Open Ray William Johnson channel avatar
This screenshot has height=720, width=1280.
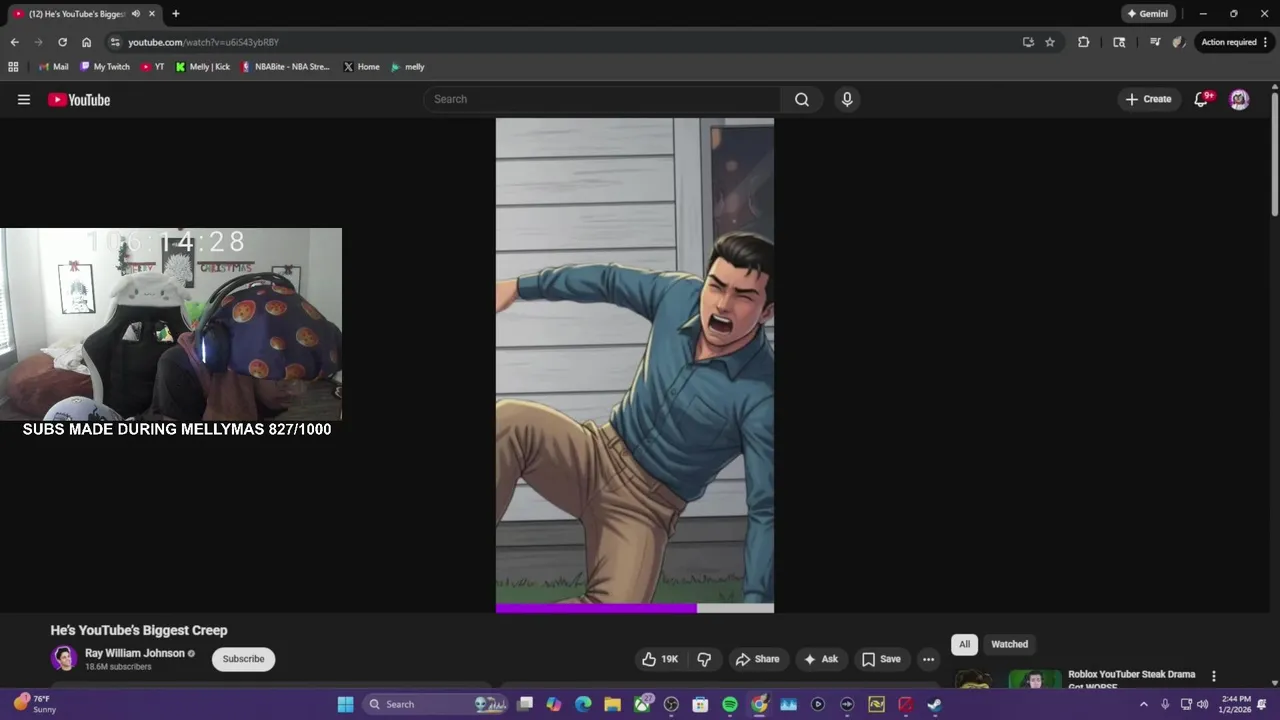point(64,658)
